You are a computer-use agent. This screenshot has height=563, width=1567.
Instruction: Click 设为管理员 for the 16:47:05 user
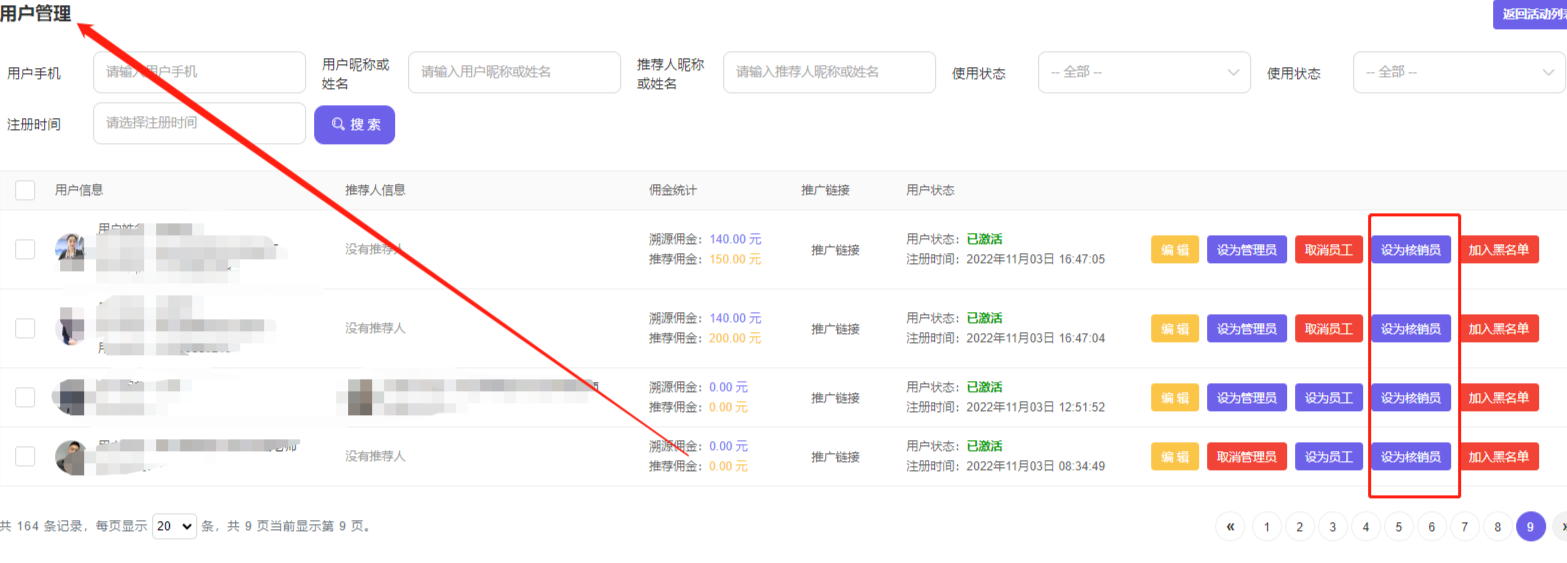(x=1246, y=250)
